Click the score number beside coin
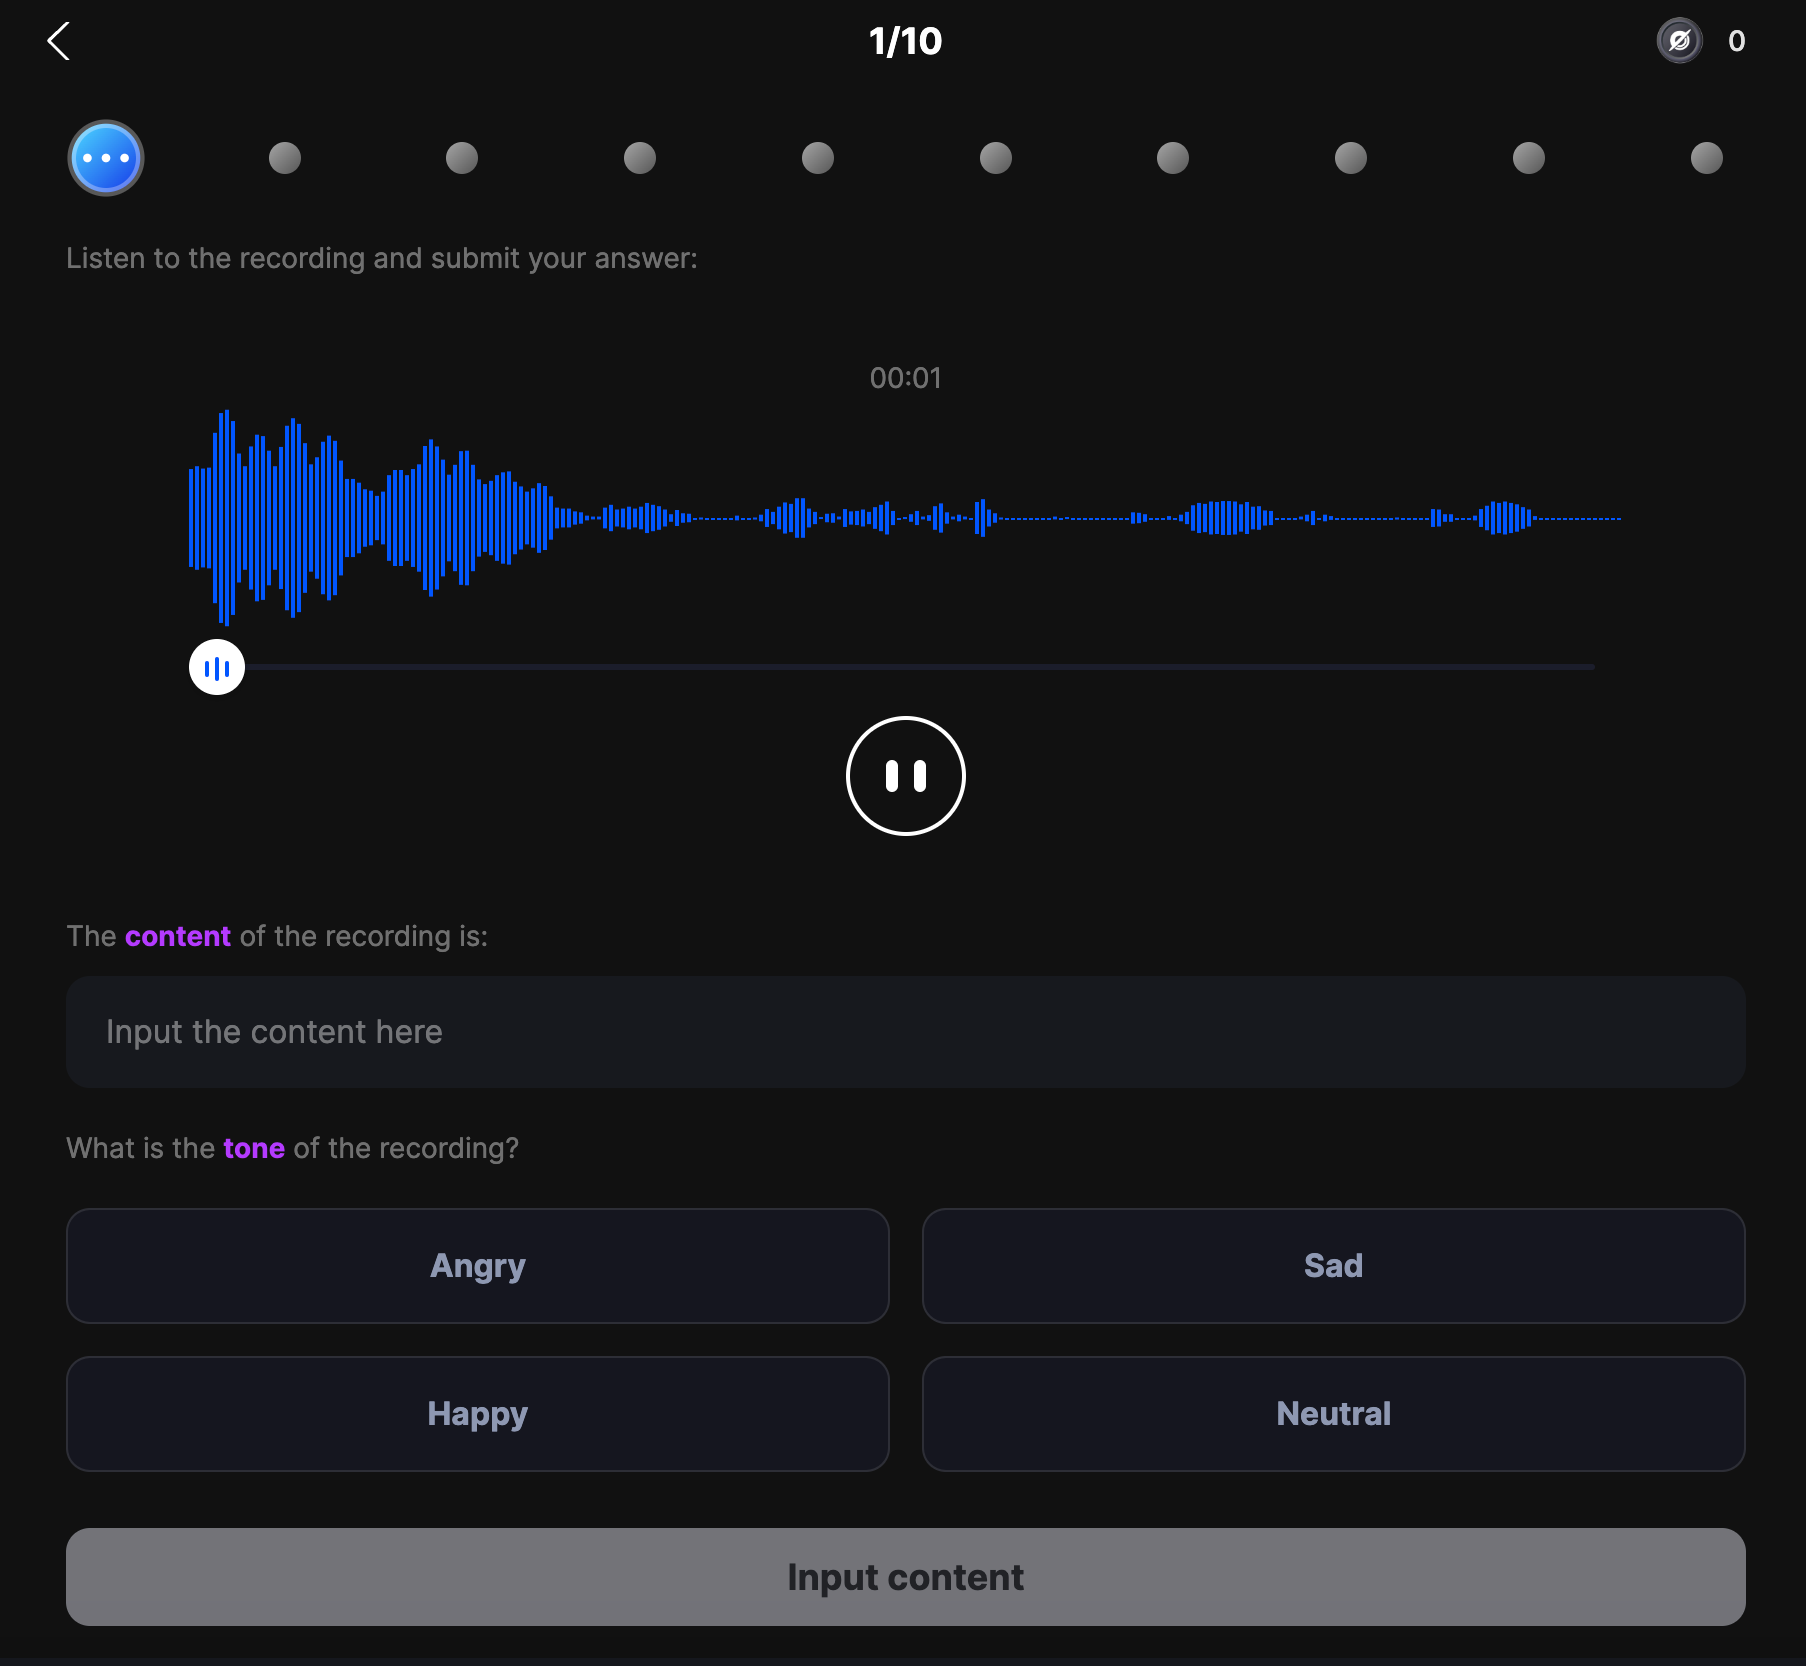Screen dimensions: 1806x1666 (x=1736, y=41)
